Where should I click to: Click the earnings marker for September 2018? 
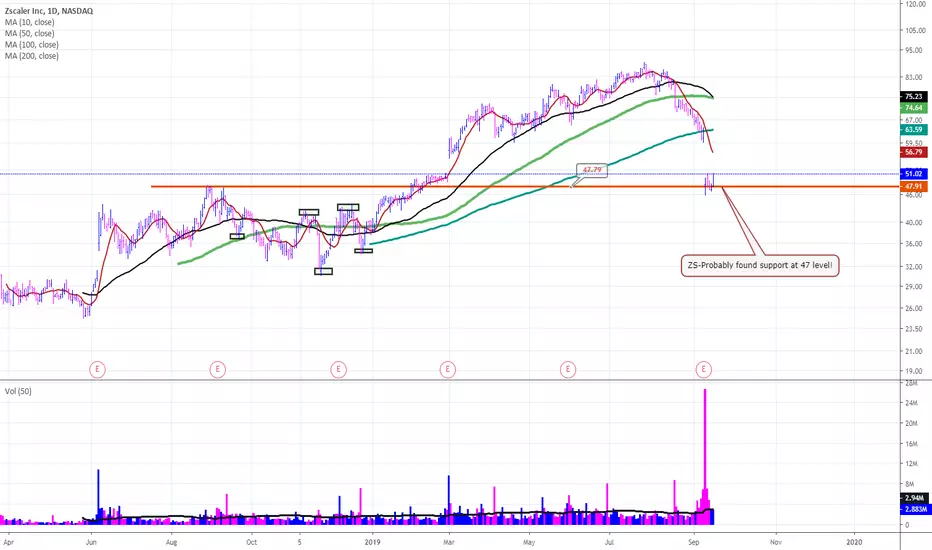[x=218, y=370]
